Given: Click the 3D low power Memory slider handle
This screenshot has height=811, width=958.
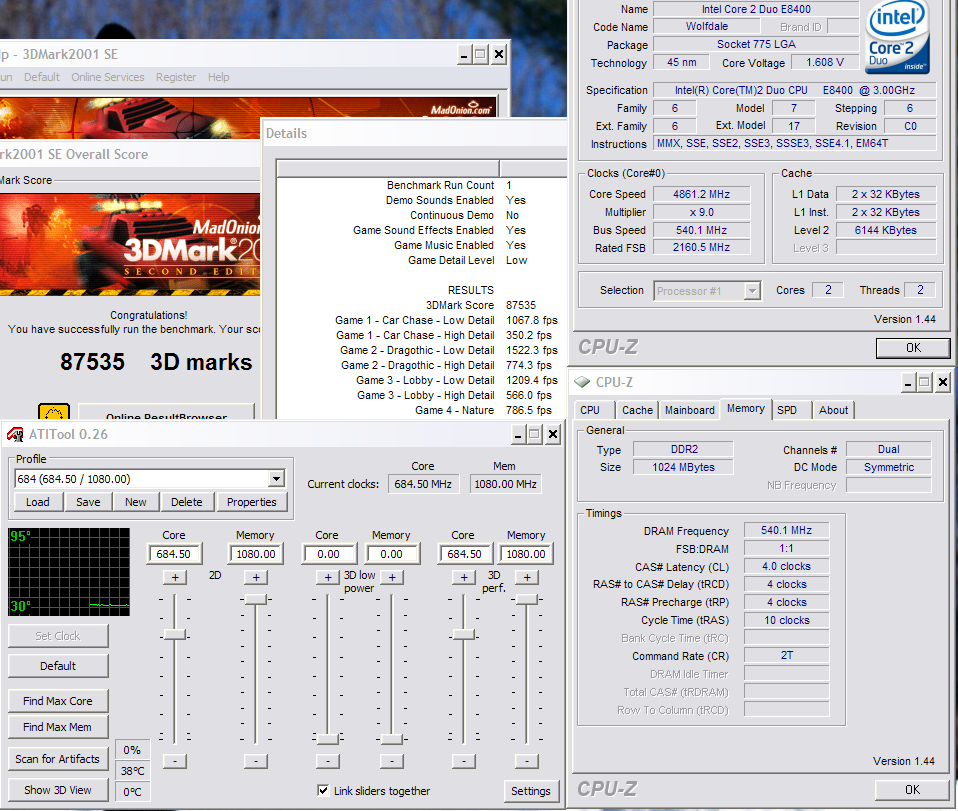Looking at the screenshot, I should click(x=392, y=738).
